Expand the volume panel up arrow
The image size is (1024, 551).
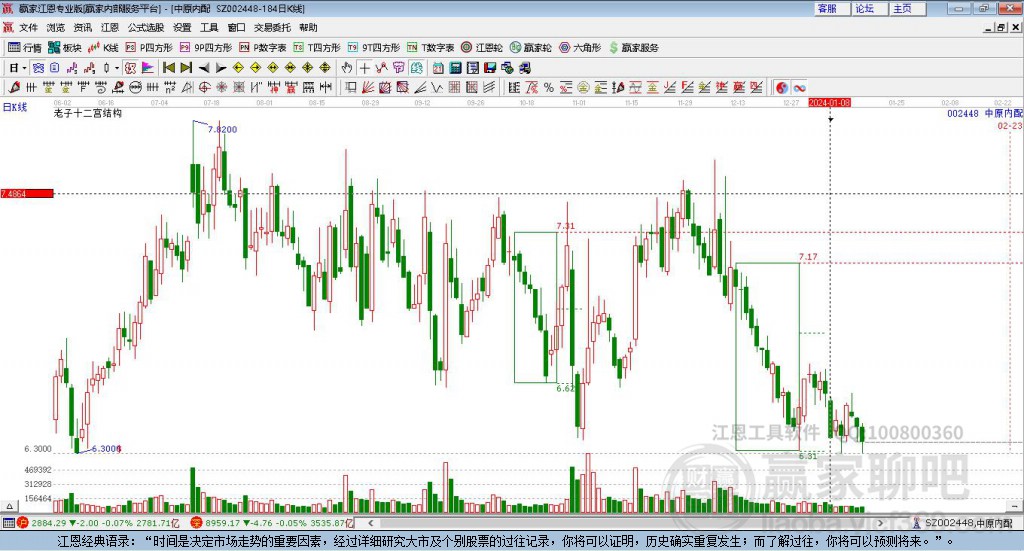(x=9, y=506)
